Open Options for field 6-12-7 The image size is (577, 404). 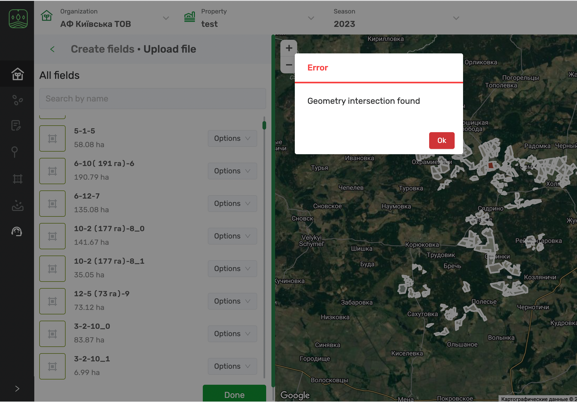[232, 203]
